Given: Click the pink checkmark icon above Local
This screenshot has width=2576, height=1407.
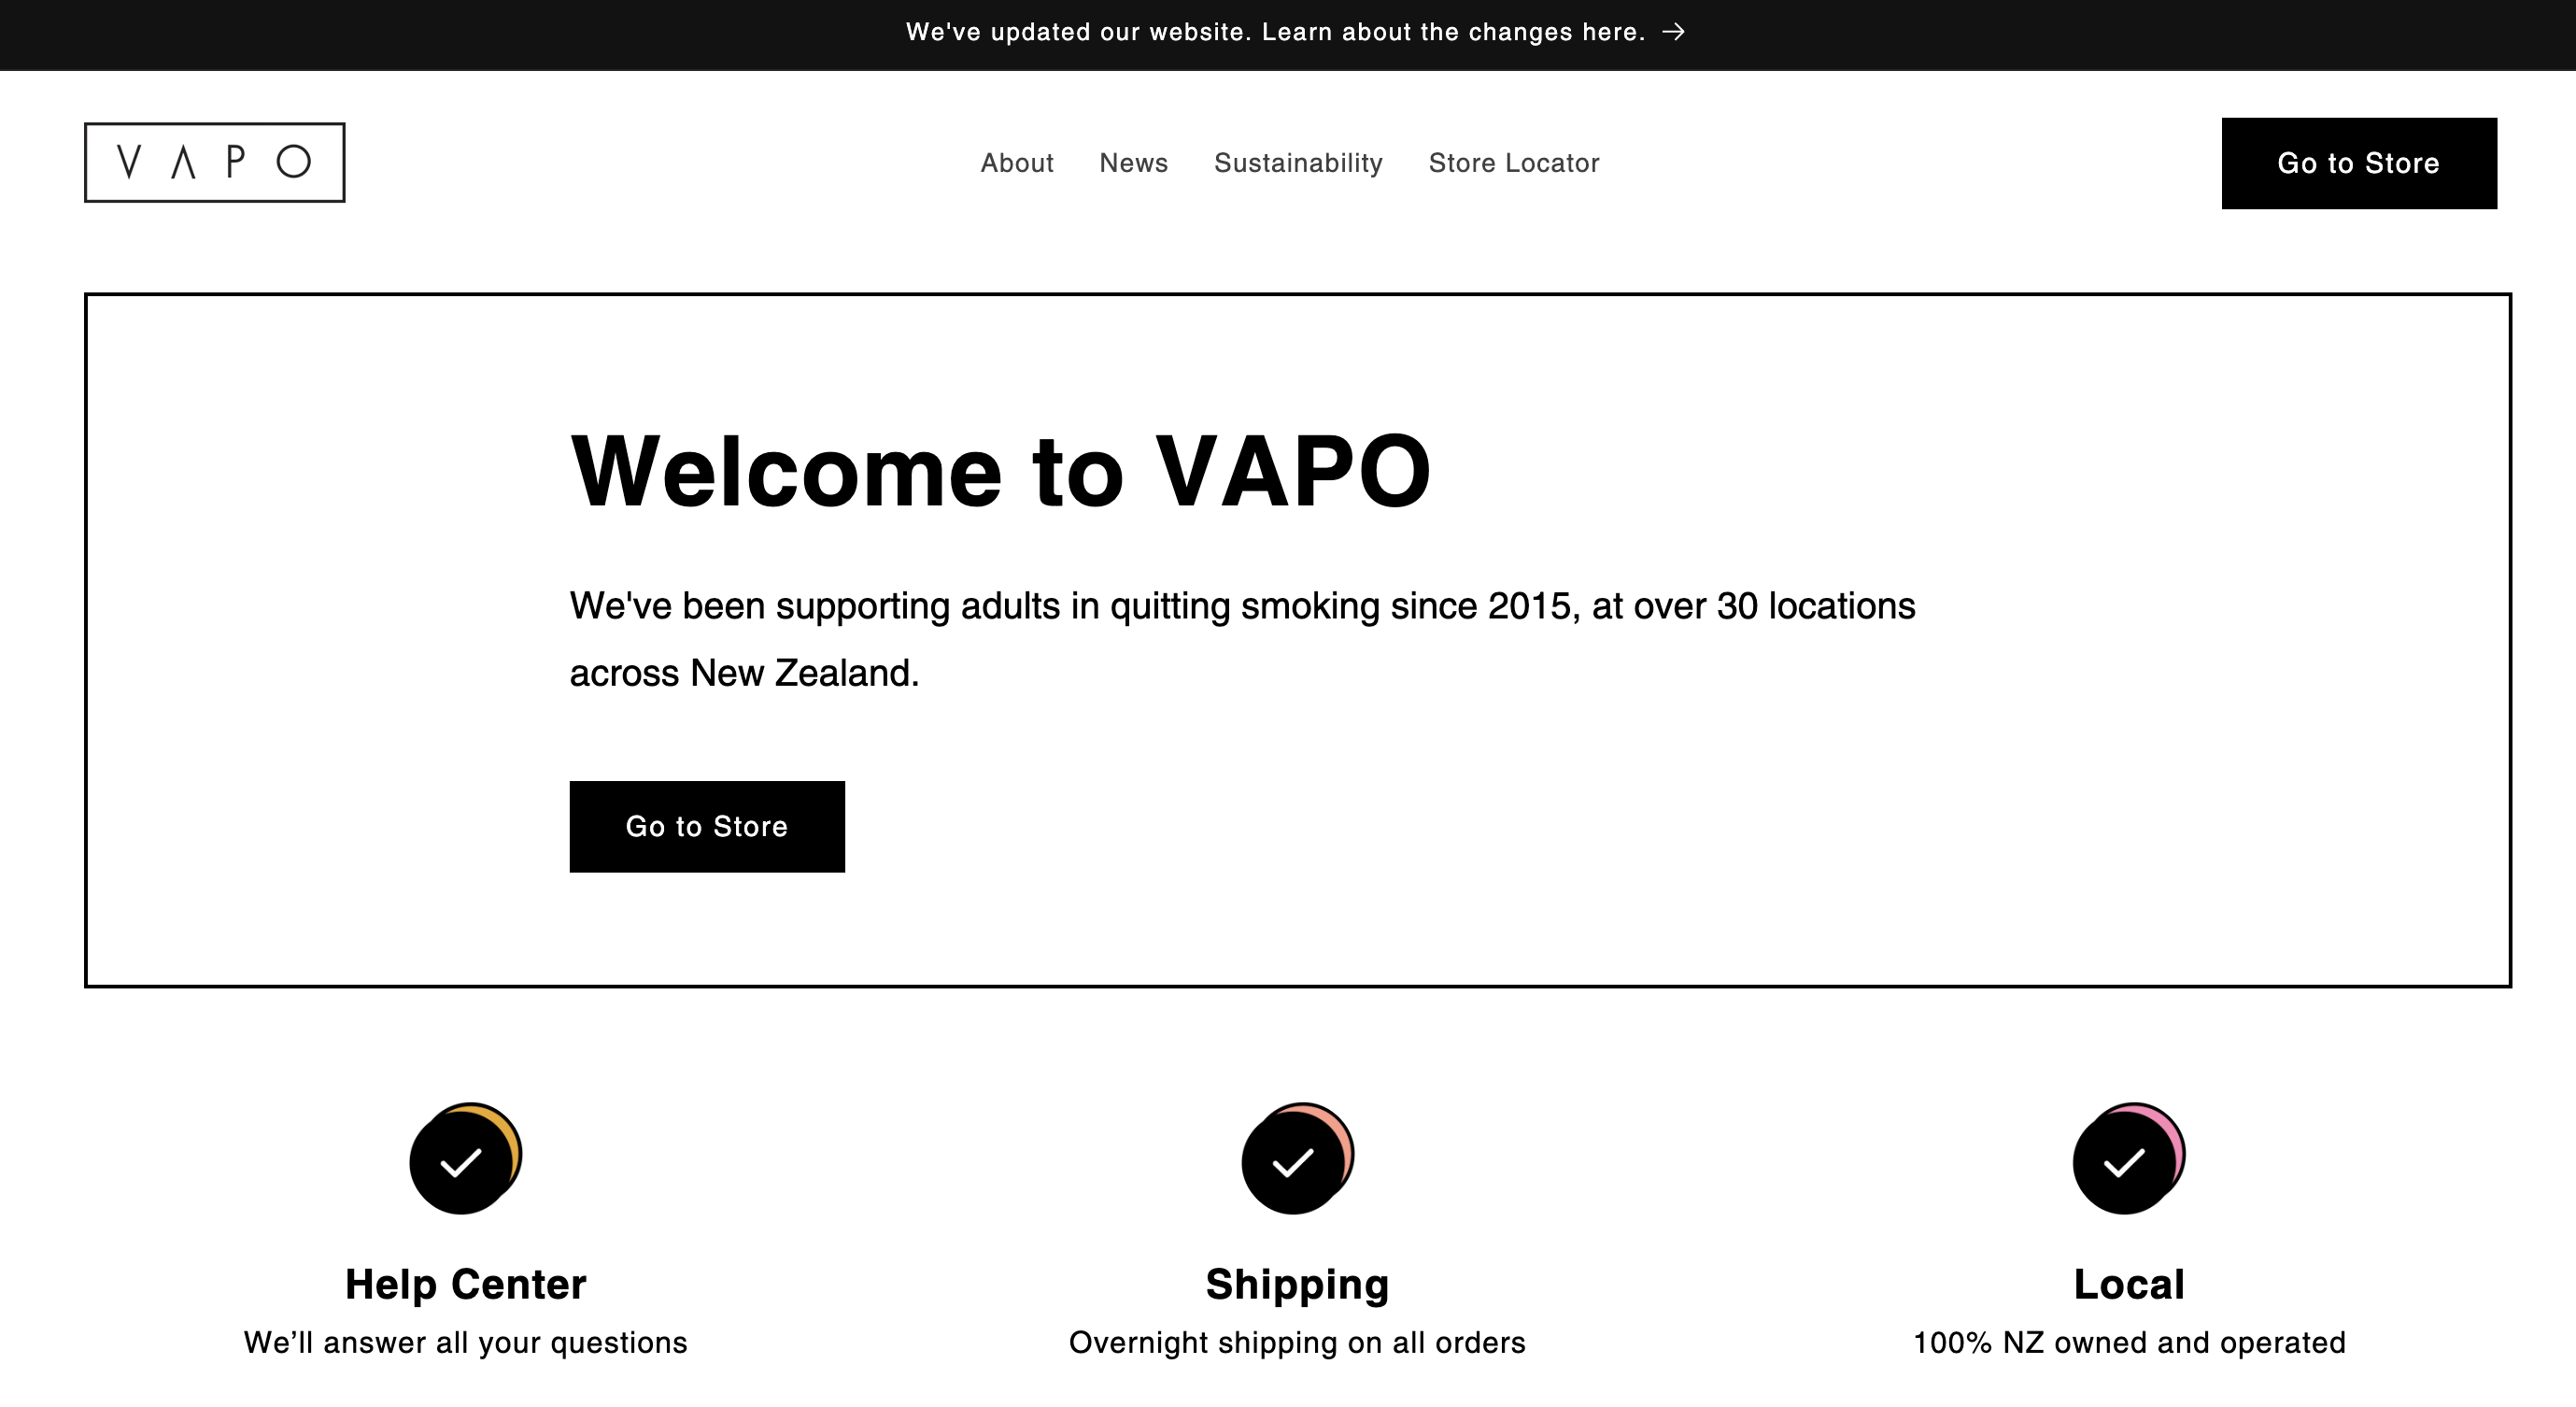Looking at the screenshot, I should (2129, 1158).
